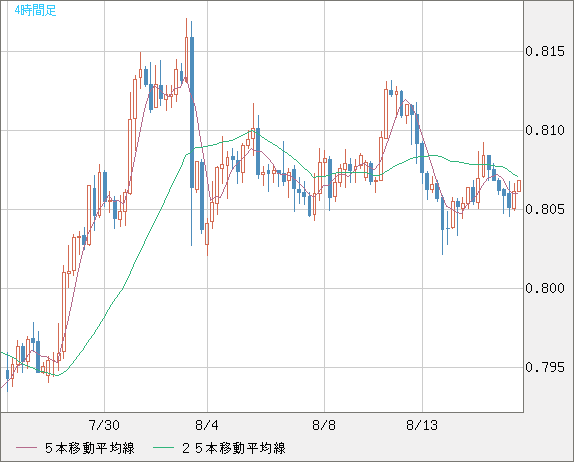Screen dimensions: 574x462
Task: Click the 4時間足 timeframe label
Action: coord(36,10)
